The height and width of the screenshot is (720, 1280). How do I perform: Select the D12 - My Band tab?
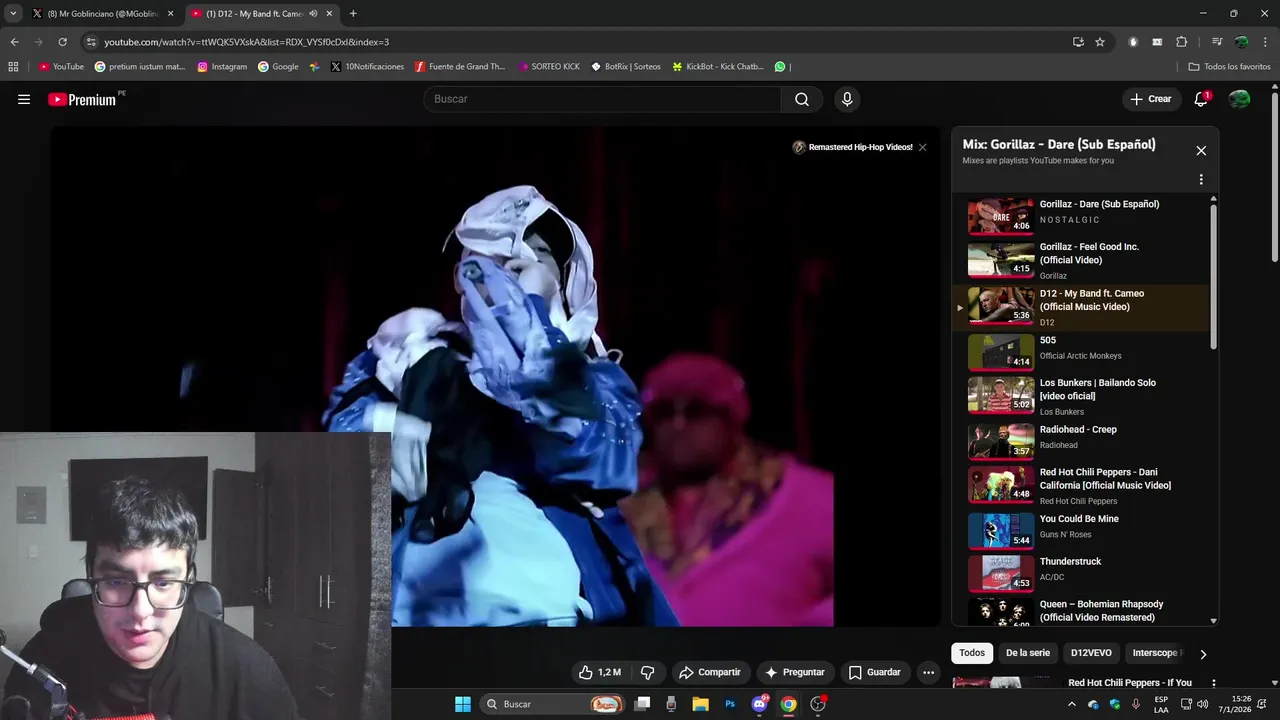click(255, 14)
